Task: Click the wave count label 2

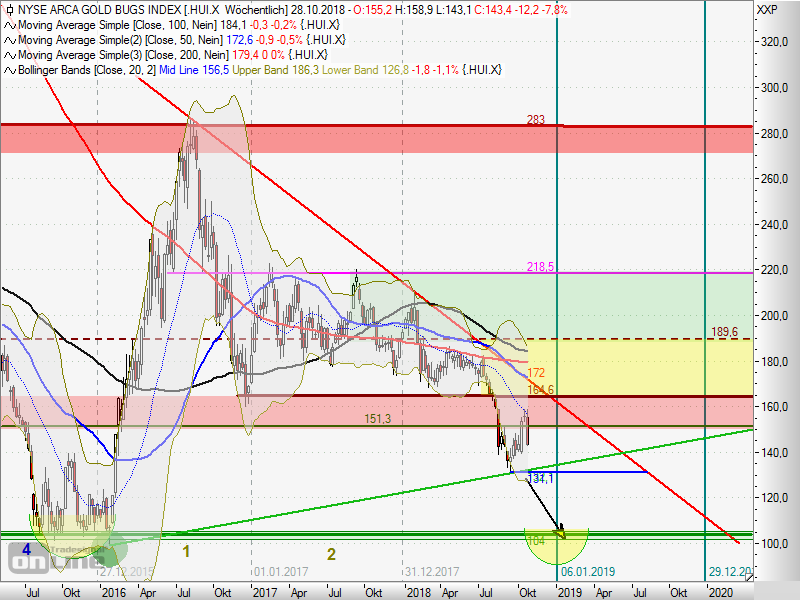Action: point(331,553)
